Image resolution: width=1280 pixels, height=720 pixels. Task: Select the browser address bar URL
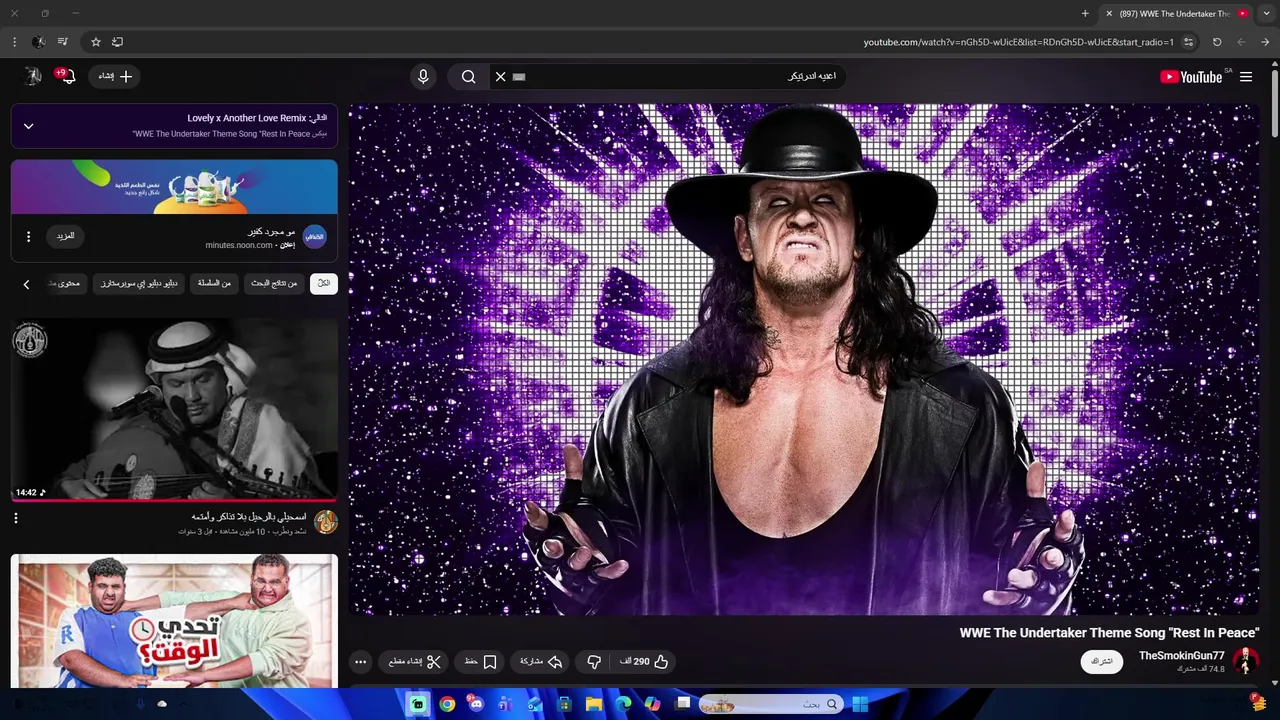(1018, 42)
